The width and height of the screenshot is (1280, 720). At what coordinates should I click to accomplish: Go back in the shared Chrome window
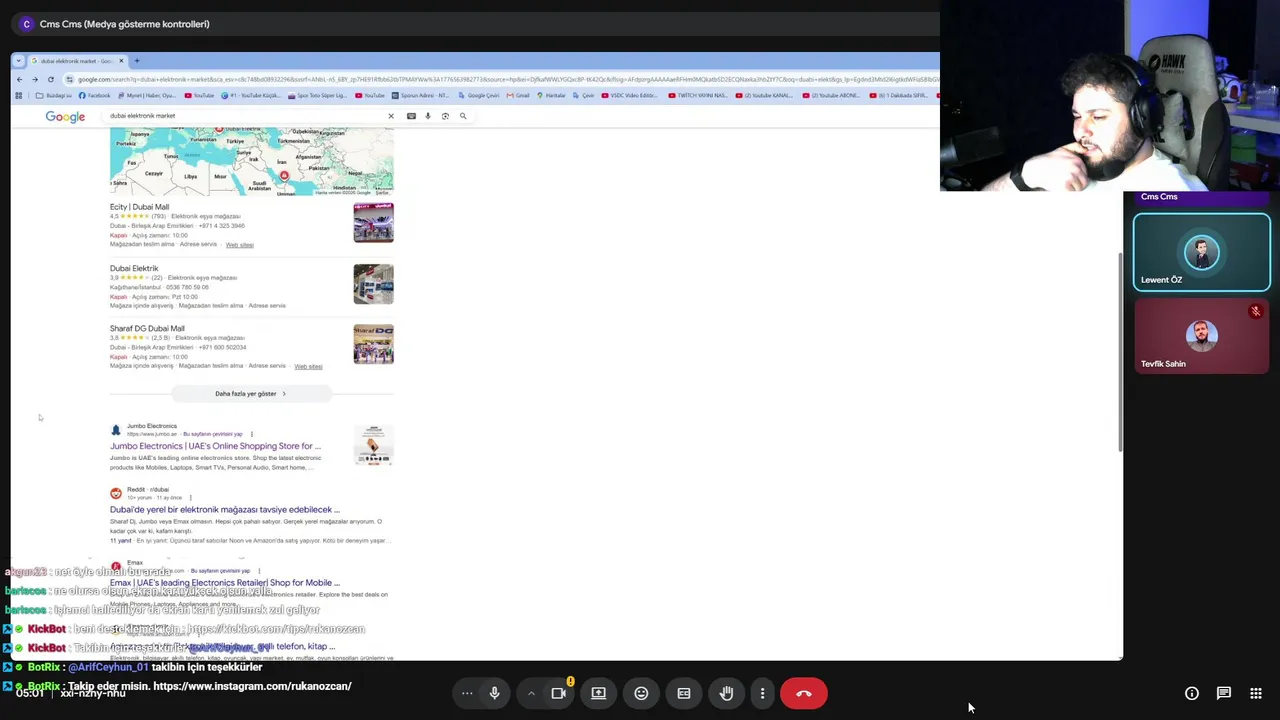19,79
